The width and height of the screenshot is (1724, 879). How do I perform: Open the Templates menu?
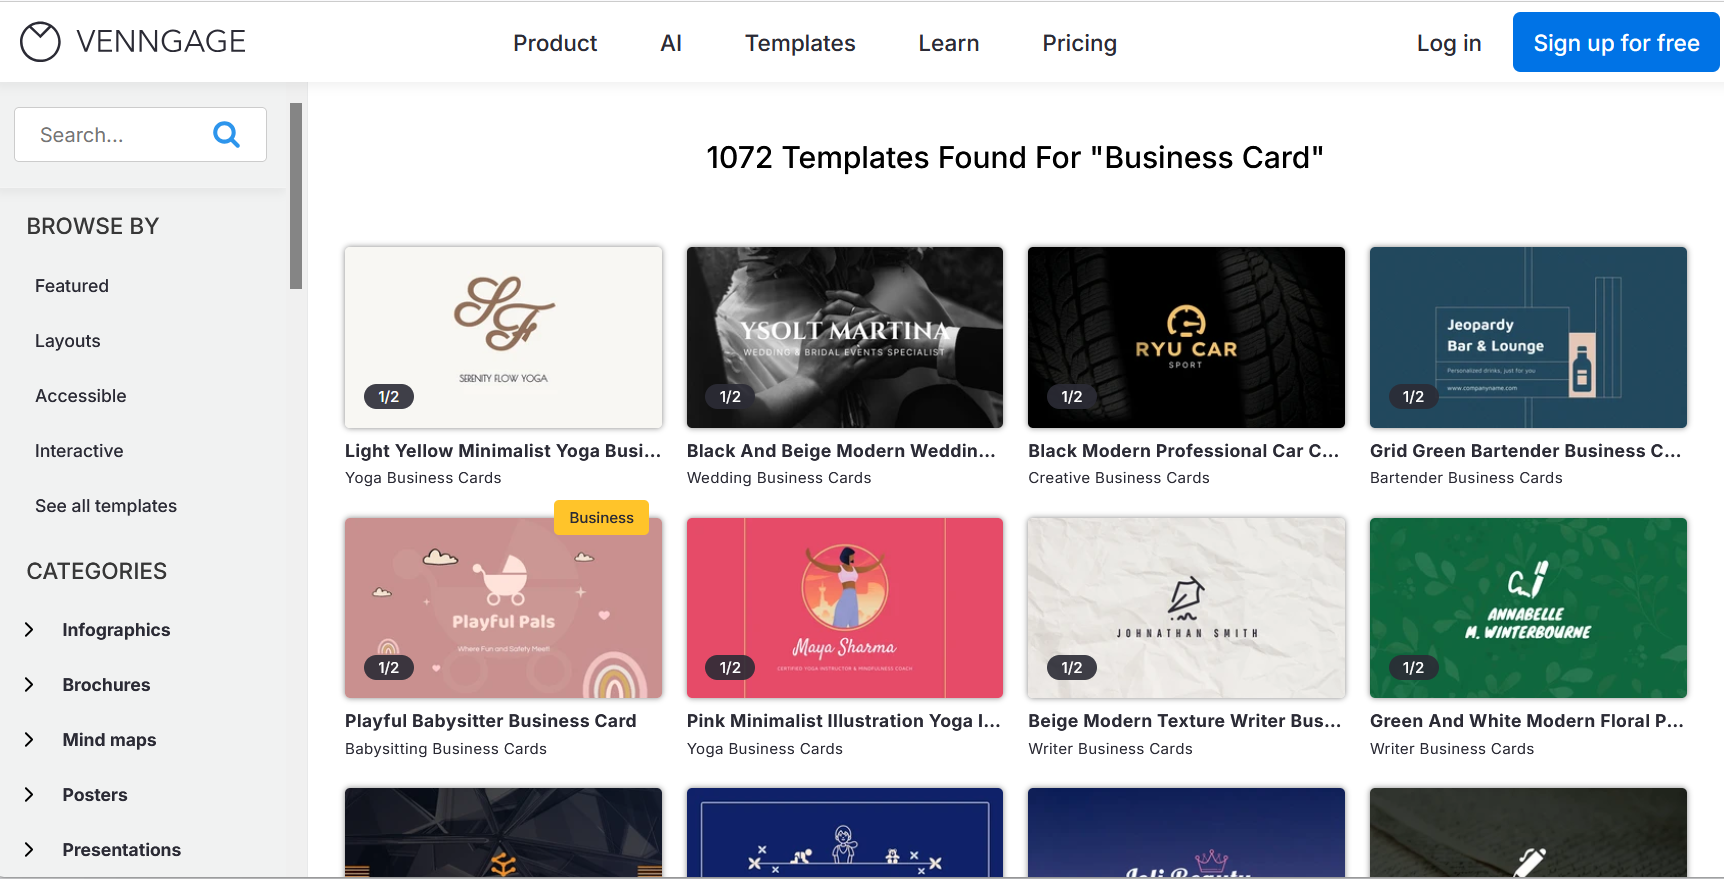[x=800, y=43]
